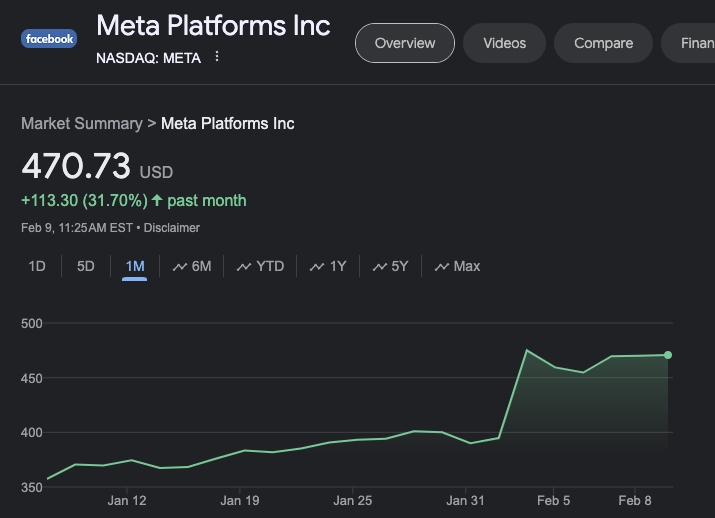715x518 pixels.
Task: Click the Meta Platforms Inc breadcrumb text
Action: click(x=227, y=124)
